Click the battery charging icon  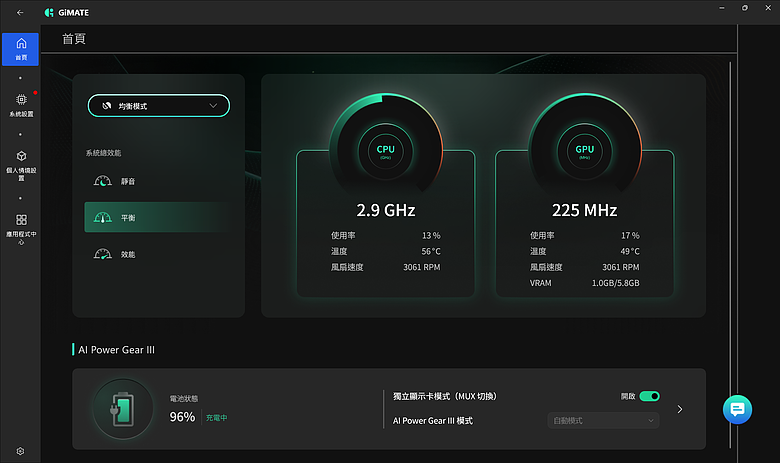point(122,409)
